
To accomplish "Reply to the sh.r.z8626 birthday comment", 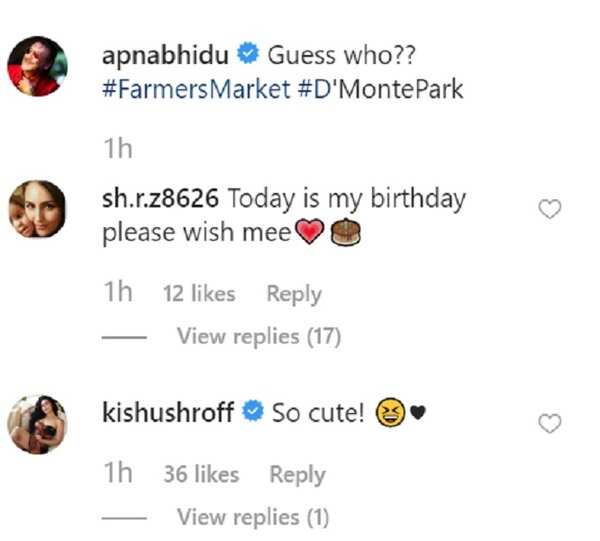I will (294, 294).
